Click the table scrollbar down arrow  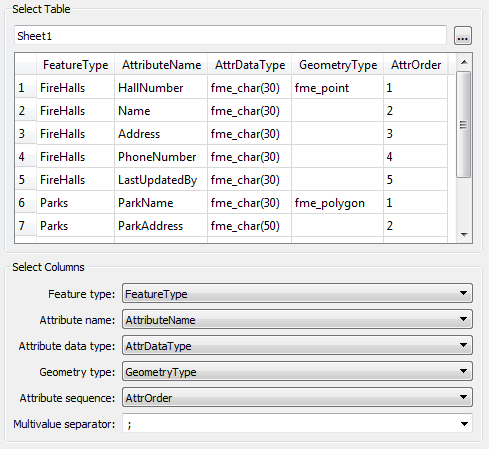[x=464, y=235]
